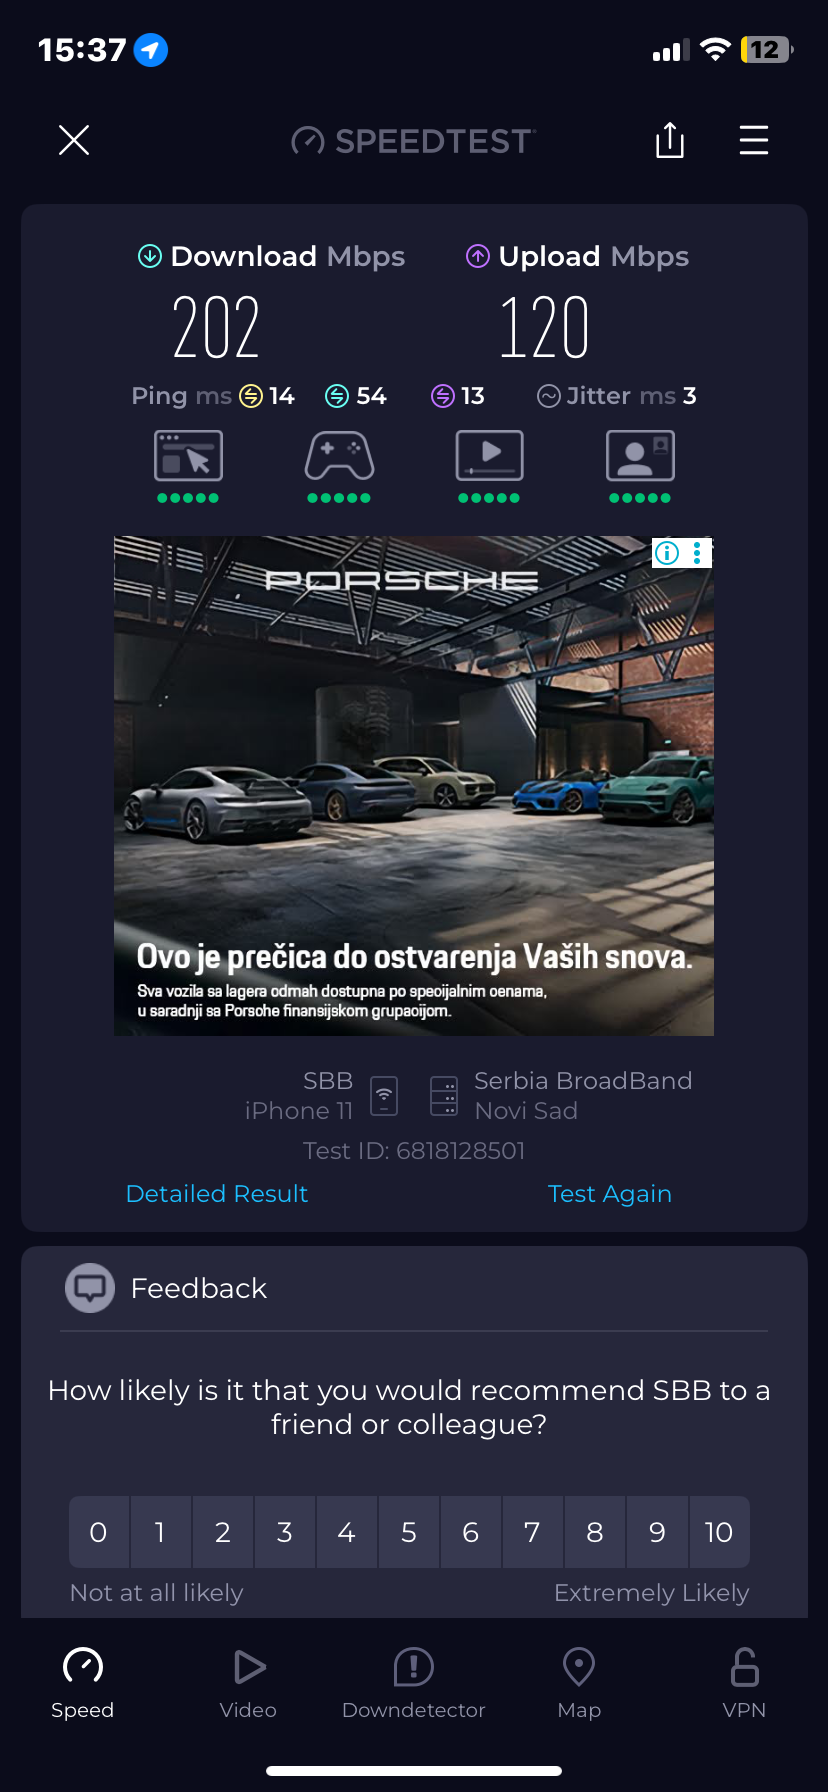Tap the video streaming quality icon

coord(489,456)
